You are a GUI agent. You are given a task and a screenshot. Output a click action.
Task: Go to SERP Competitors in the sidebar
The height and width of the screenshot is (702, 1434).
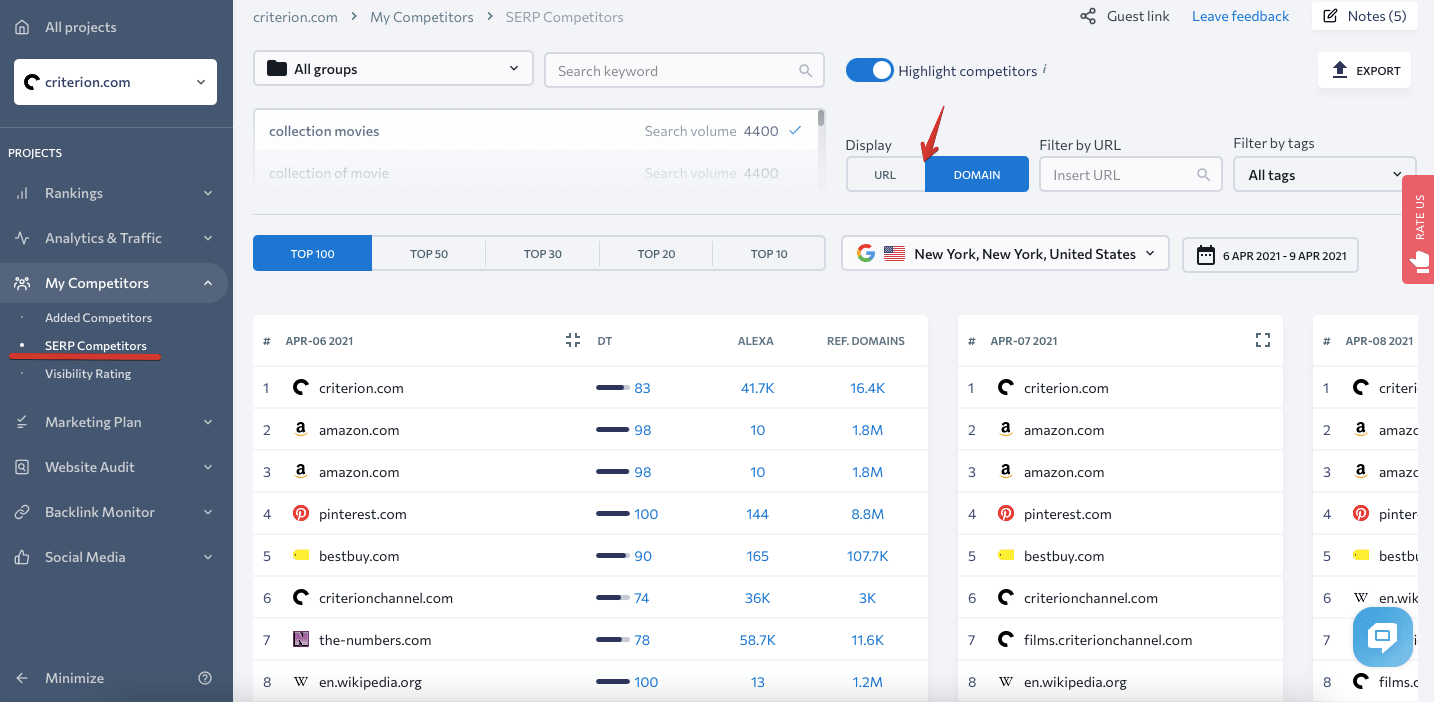click(96, 346)
